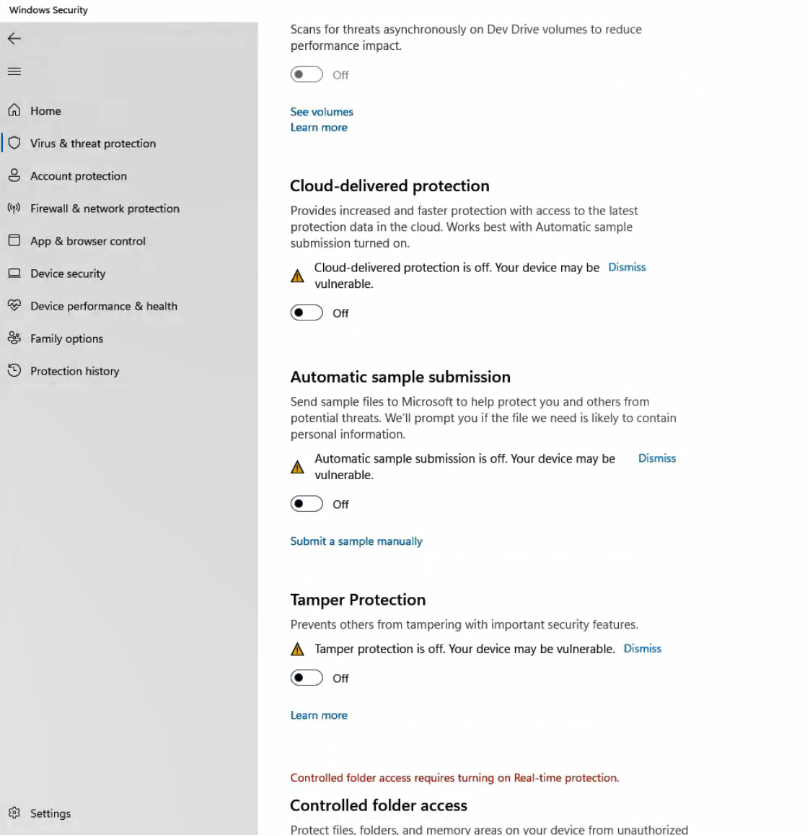Click the Device security laptop icon
The height and width of the screenshot is (836, 811).
(14, 273)
